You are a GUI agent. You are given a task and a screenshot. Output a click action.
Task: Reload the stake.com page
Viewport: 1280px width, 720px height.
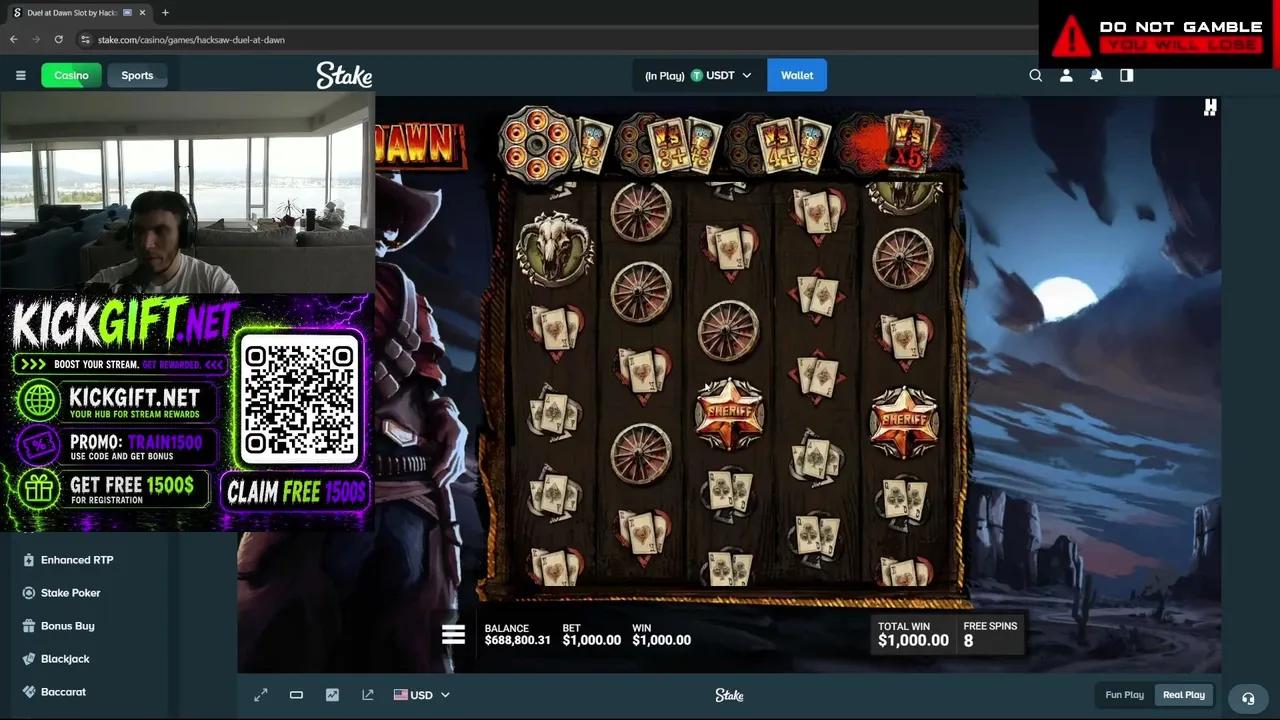click(59, 40)
